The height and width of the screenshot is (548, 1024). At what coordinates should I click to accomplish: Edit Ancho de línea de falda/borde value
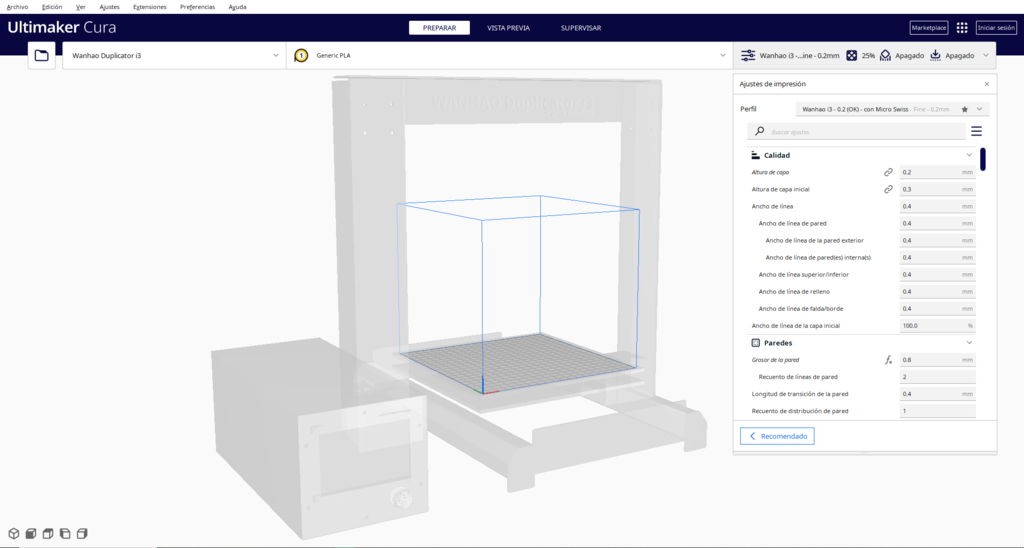(937, 308)
